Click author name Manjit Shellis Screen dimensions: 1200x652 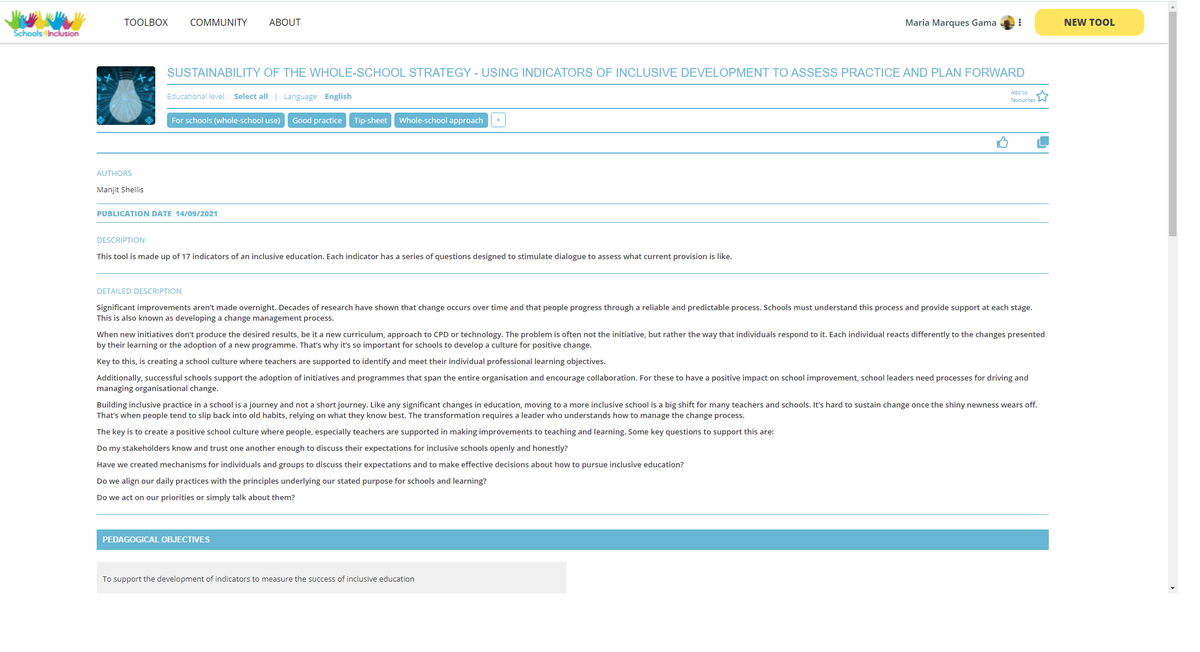click(120, 189)
